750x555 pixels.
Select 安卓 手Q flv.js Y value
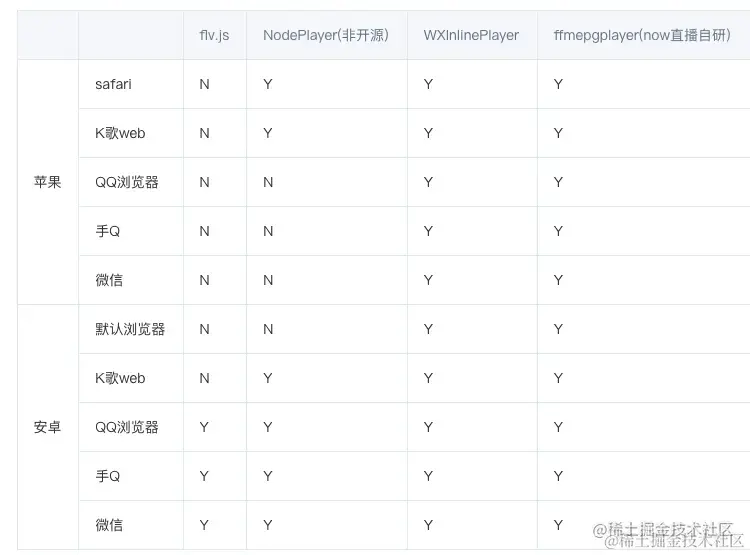[204, 476]
